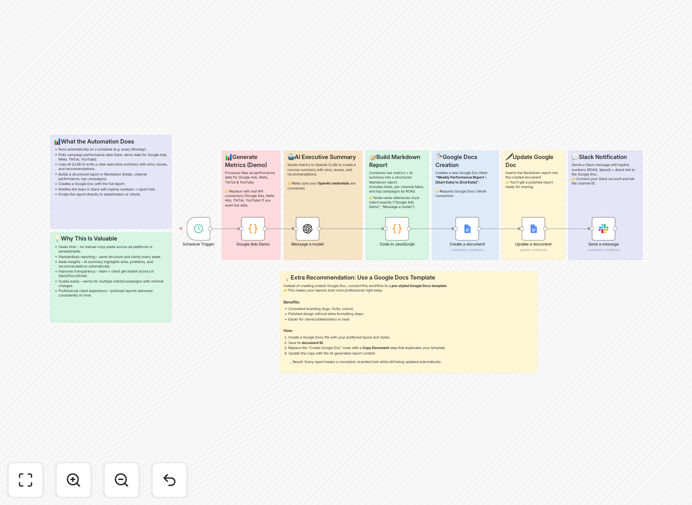Select the Update Google Doc note heading

click(529, 161)
